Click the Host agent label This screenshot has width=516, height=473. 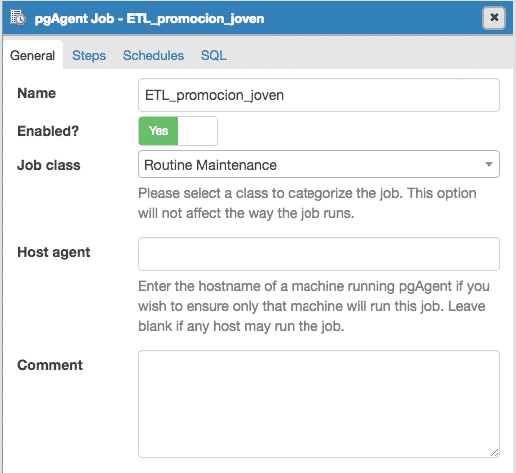click(54, 252)
